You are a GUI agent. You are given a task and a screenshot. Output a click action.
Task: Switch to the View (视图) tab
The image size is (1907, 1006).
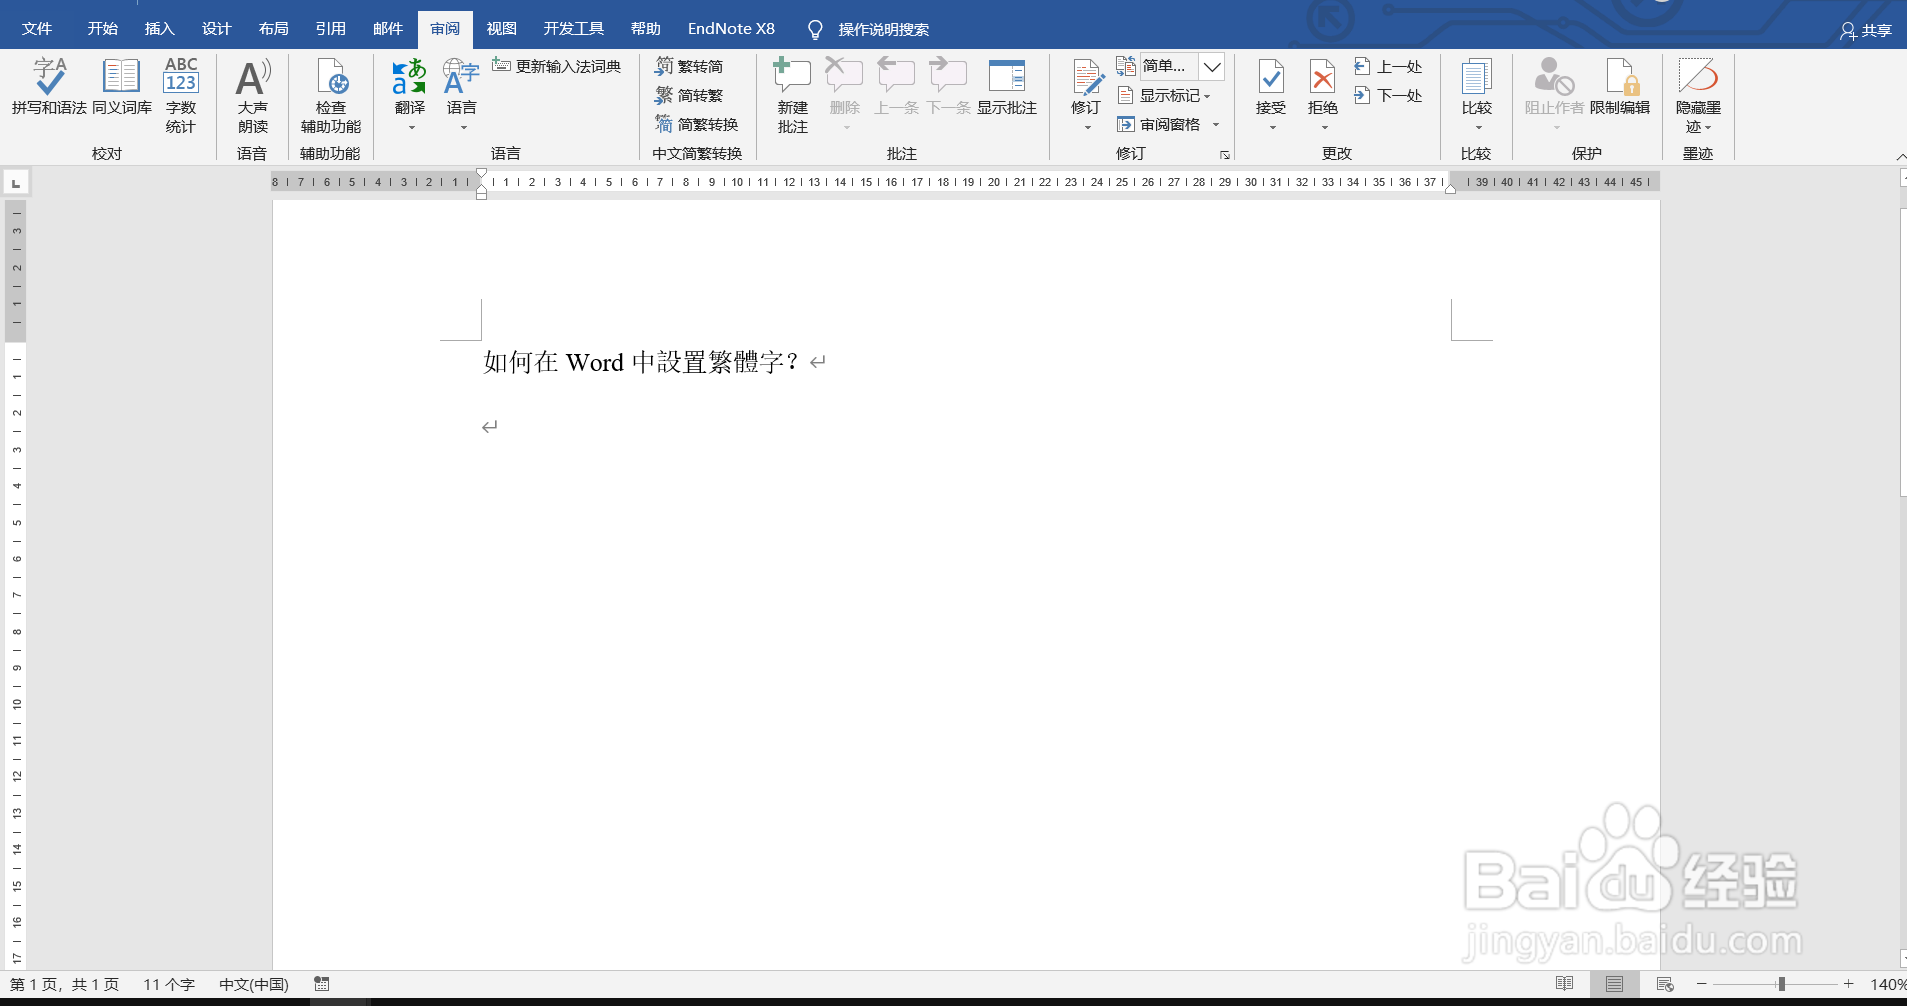tap(502, 29)
